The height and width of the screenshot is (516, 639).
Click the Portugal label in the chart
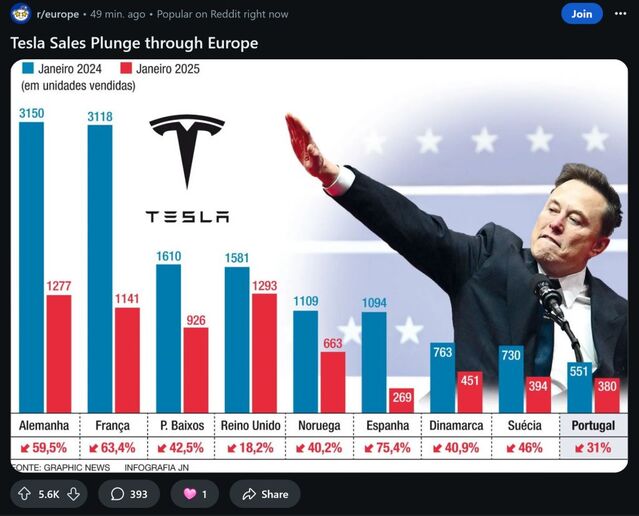coord(593,426)
